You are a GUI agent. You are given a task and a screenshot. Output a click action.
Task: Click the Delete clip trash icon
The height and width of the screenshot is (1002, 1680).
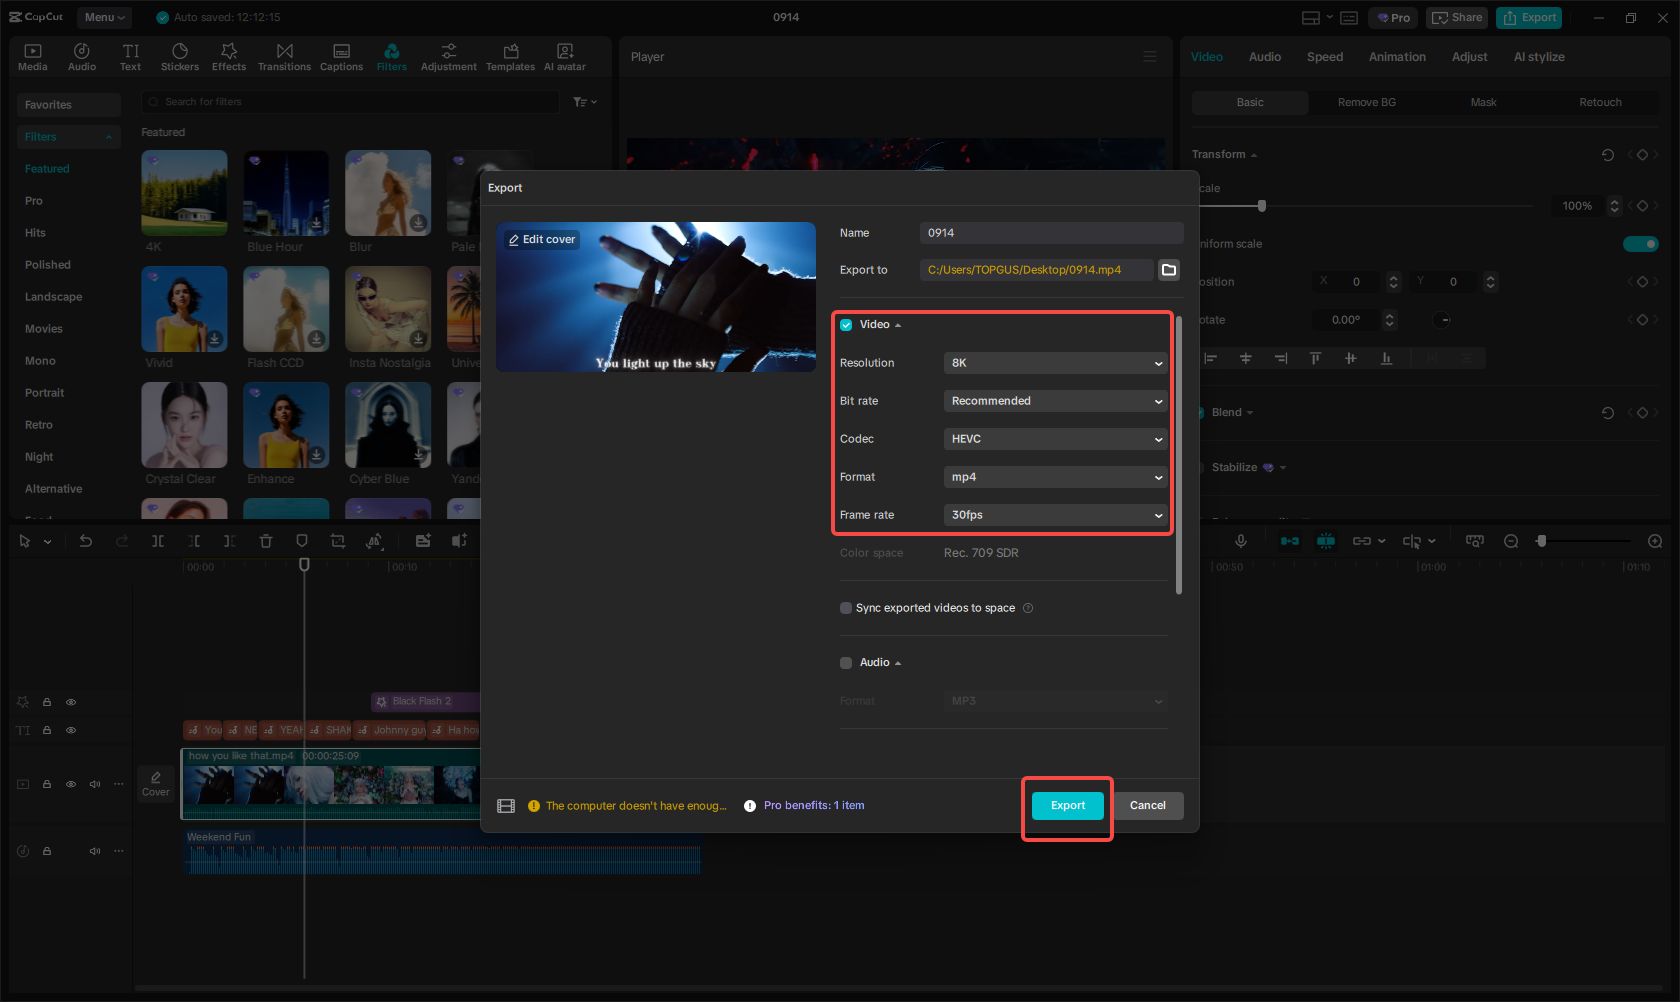pos(266,541)
